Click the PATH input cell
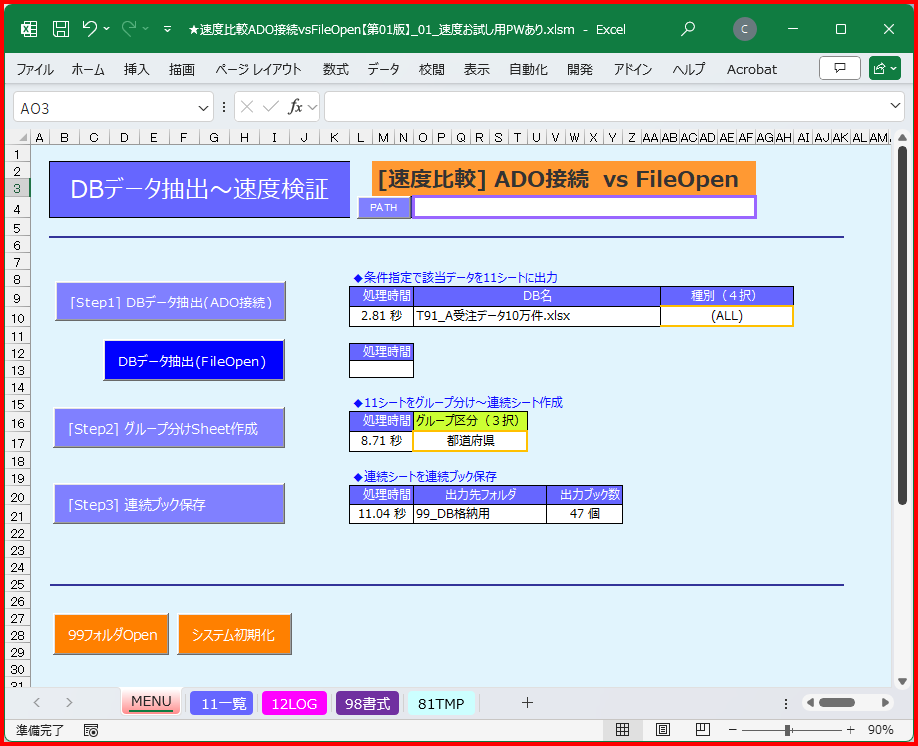Image resolution: width=918 pixels, height=746 pixels. (x=584, y=207)
